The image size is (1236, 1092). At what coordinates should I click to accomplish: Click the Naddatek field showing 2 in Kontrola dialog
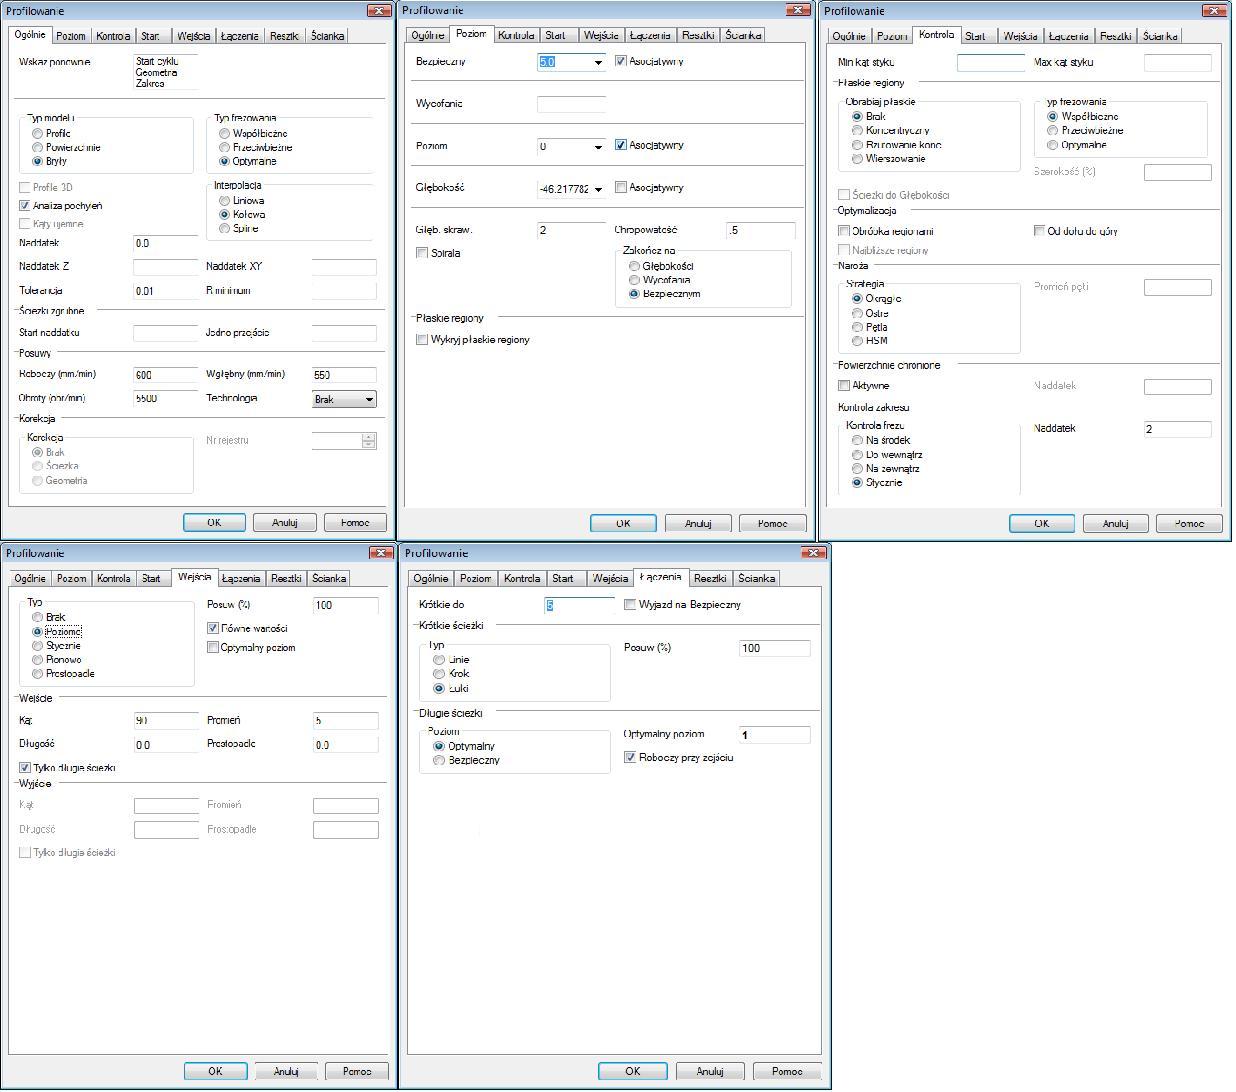[x=1177, y=429]
